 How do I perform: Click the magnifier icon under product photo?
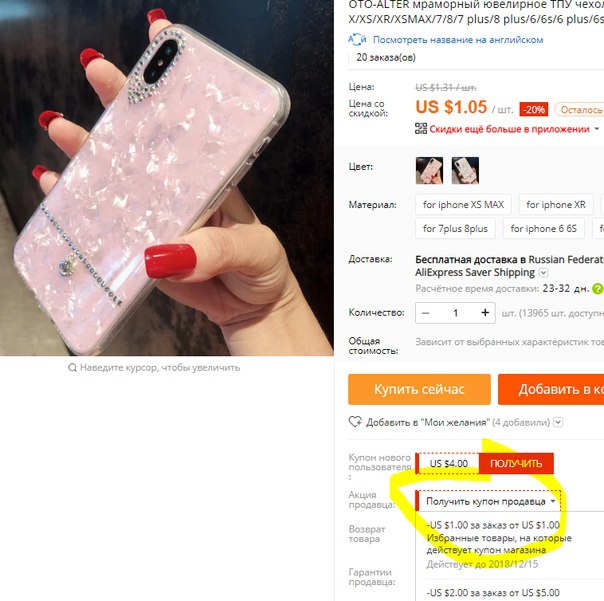point(72,368)
